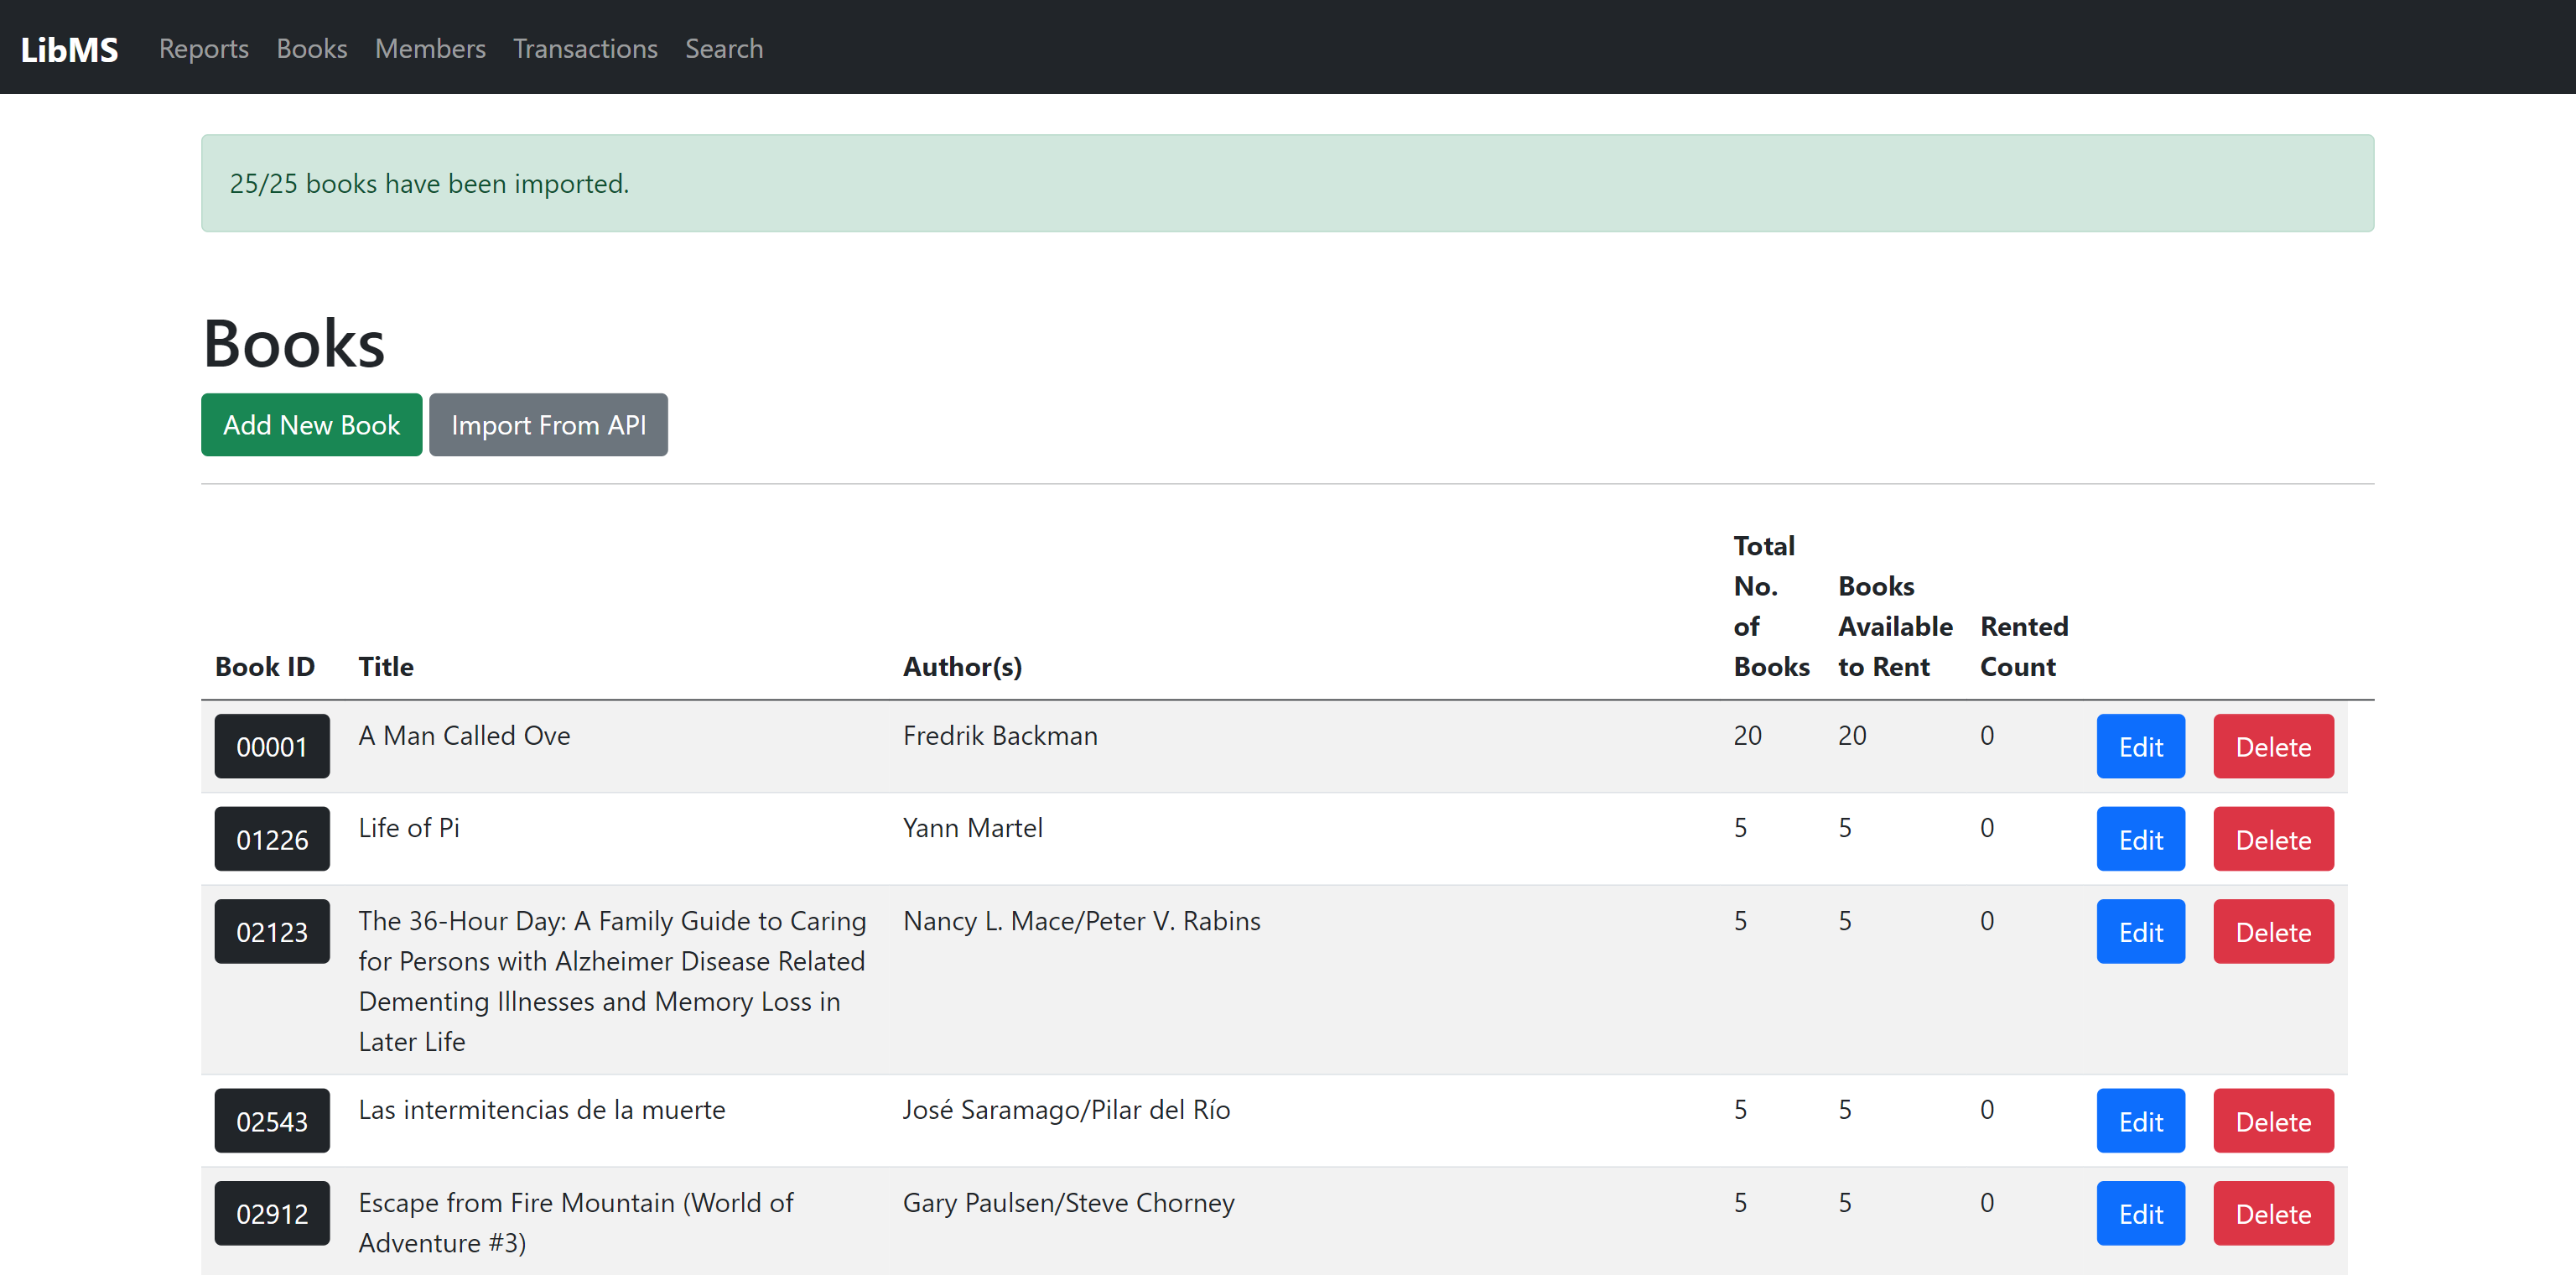Viewport: 2576px width, 1275px height.
Task: Click the title Life of Pi
Action: click(408, 827)
